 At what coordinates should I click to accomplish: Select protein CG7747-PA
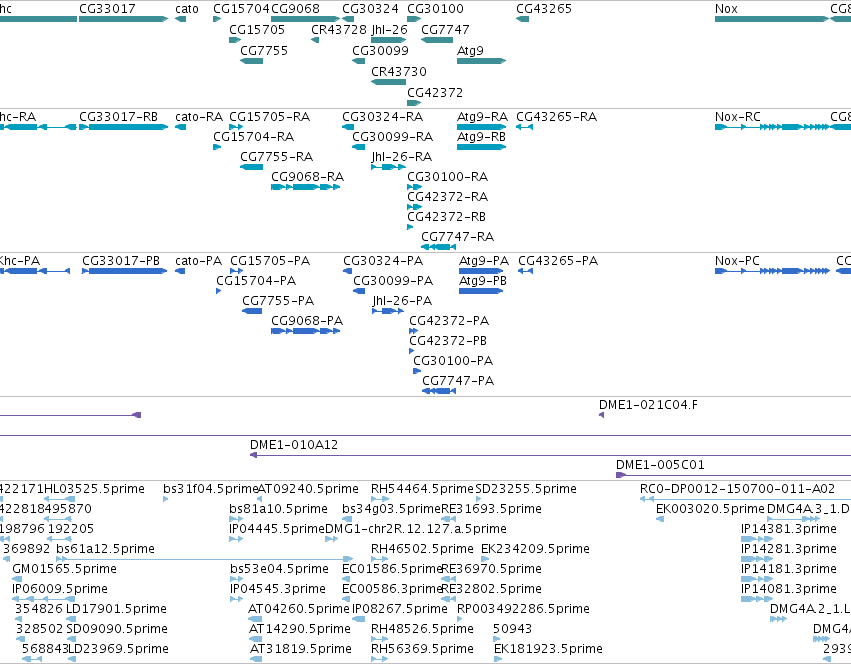[x=458, y=381]
